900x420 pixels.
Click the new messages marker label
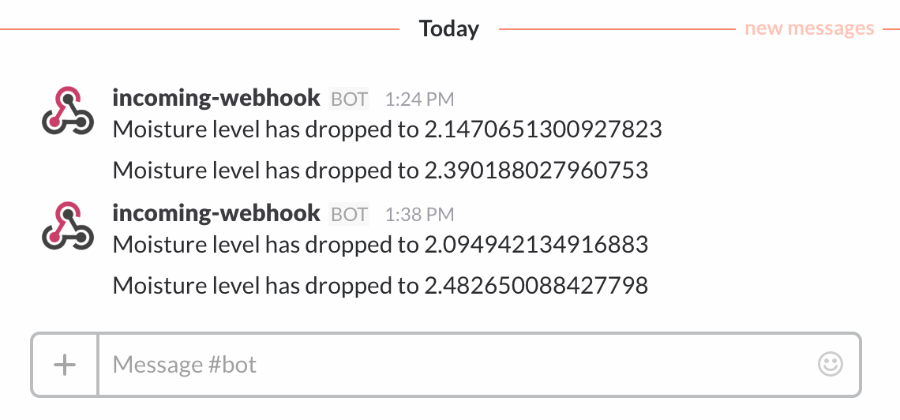tap(809, 28)
